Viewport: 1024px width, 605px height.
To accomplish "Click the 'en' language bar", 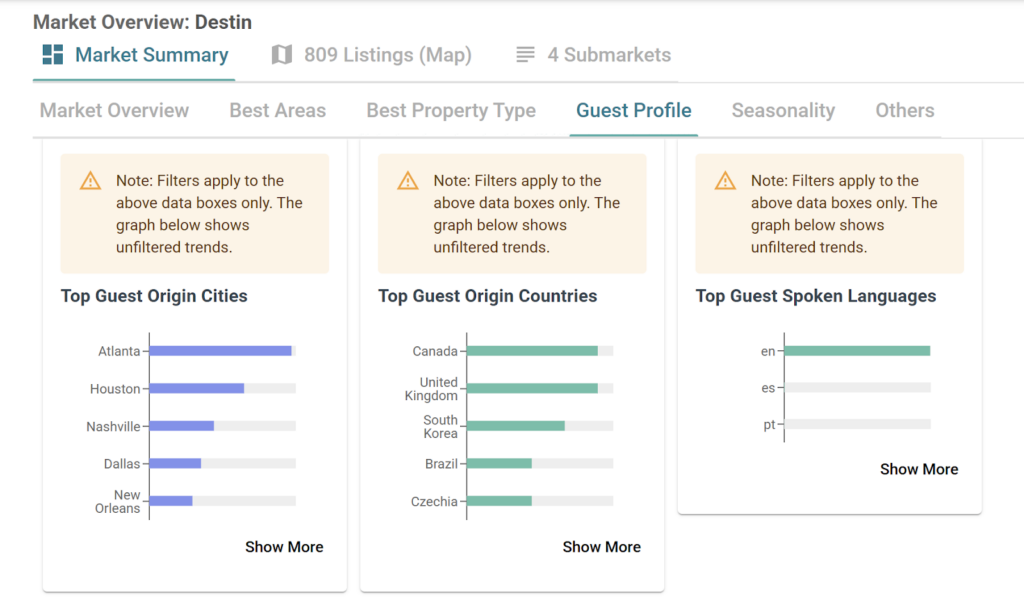I will point(856,351).
